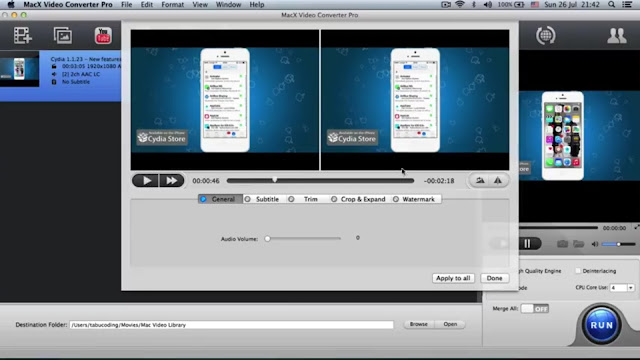Click the system volume menu bar icon
This screenshot has height=360, width=640.
[487, 4]
